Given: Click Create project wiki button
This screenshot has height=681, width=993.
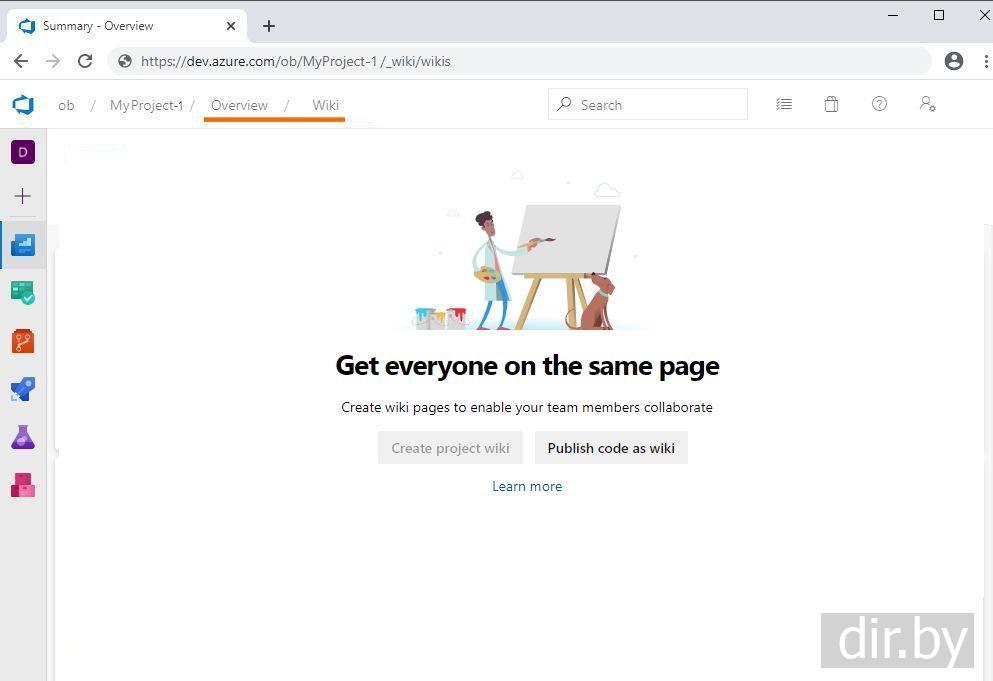Looking at the screenshot, I should tap(450, 448).
